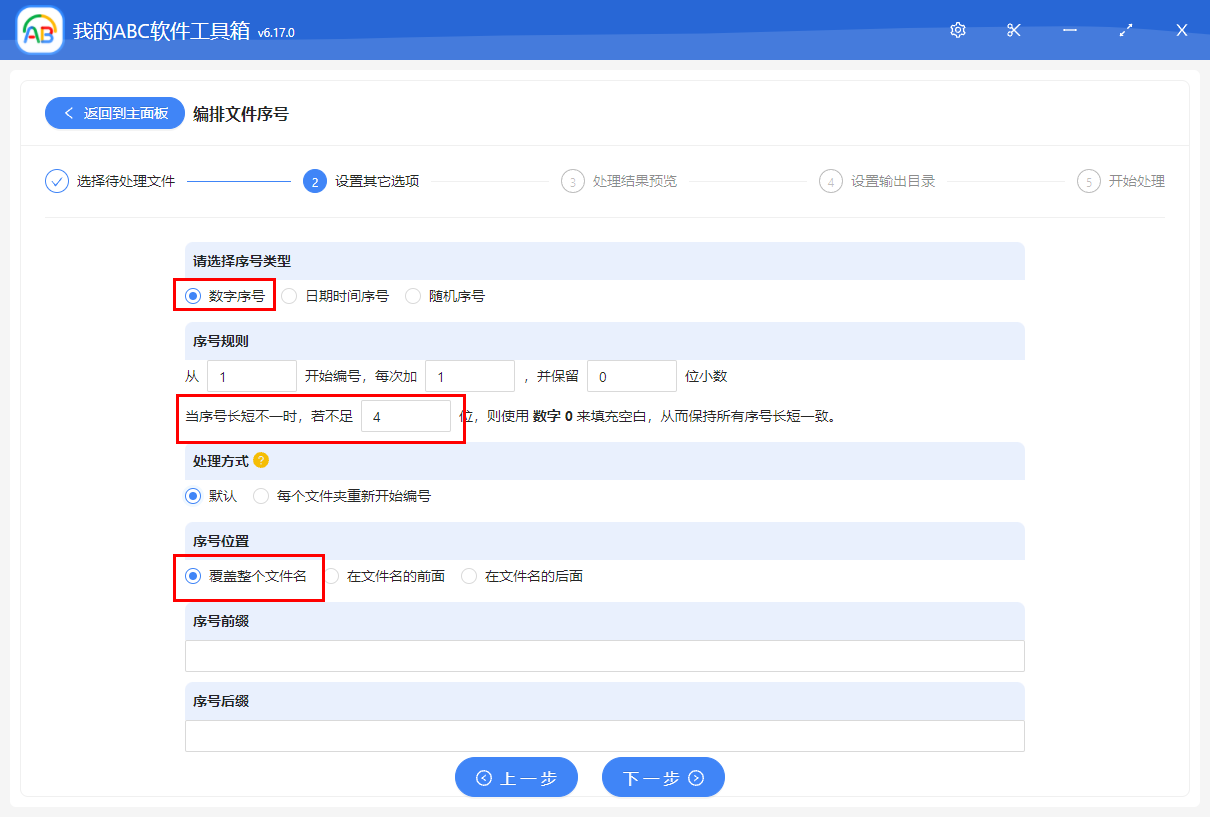Click the checkmark icon on step 选择待处理文件
This screenshot has height=817, width=1210.
tap(56, 181)
